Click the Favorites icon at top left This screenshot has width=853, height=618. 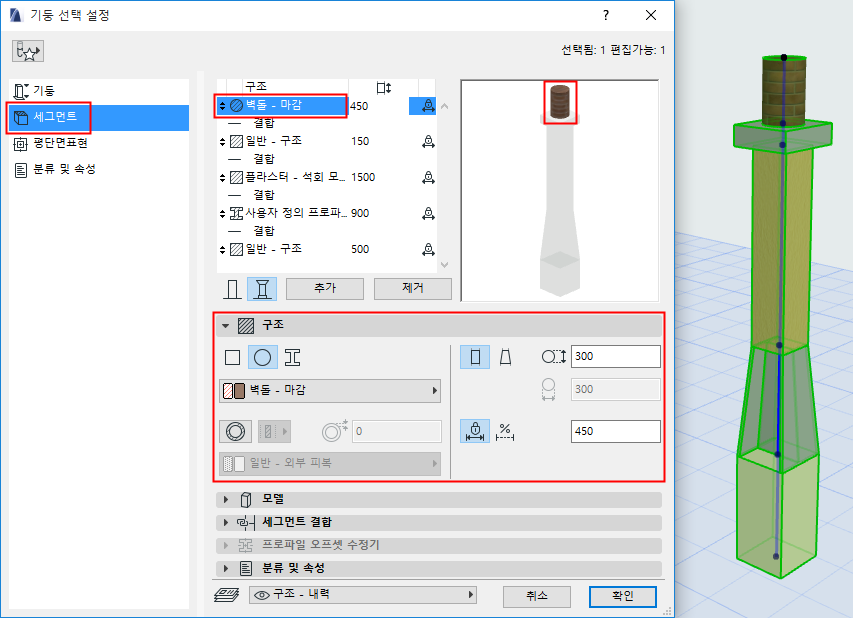coord(27,50)
